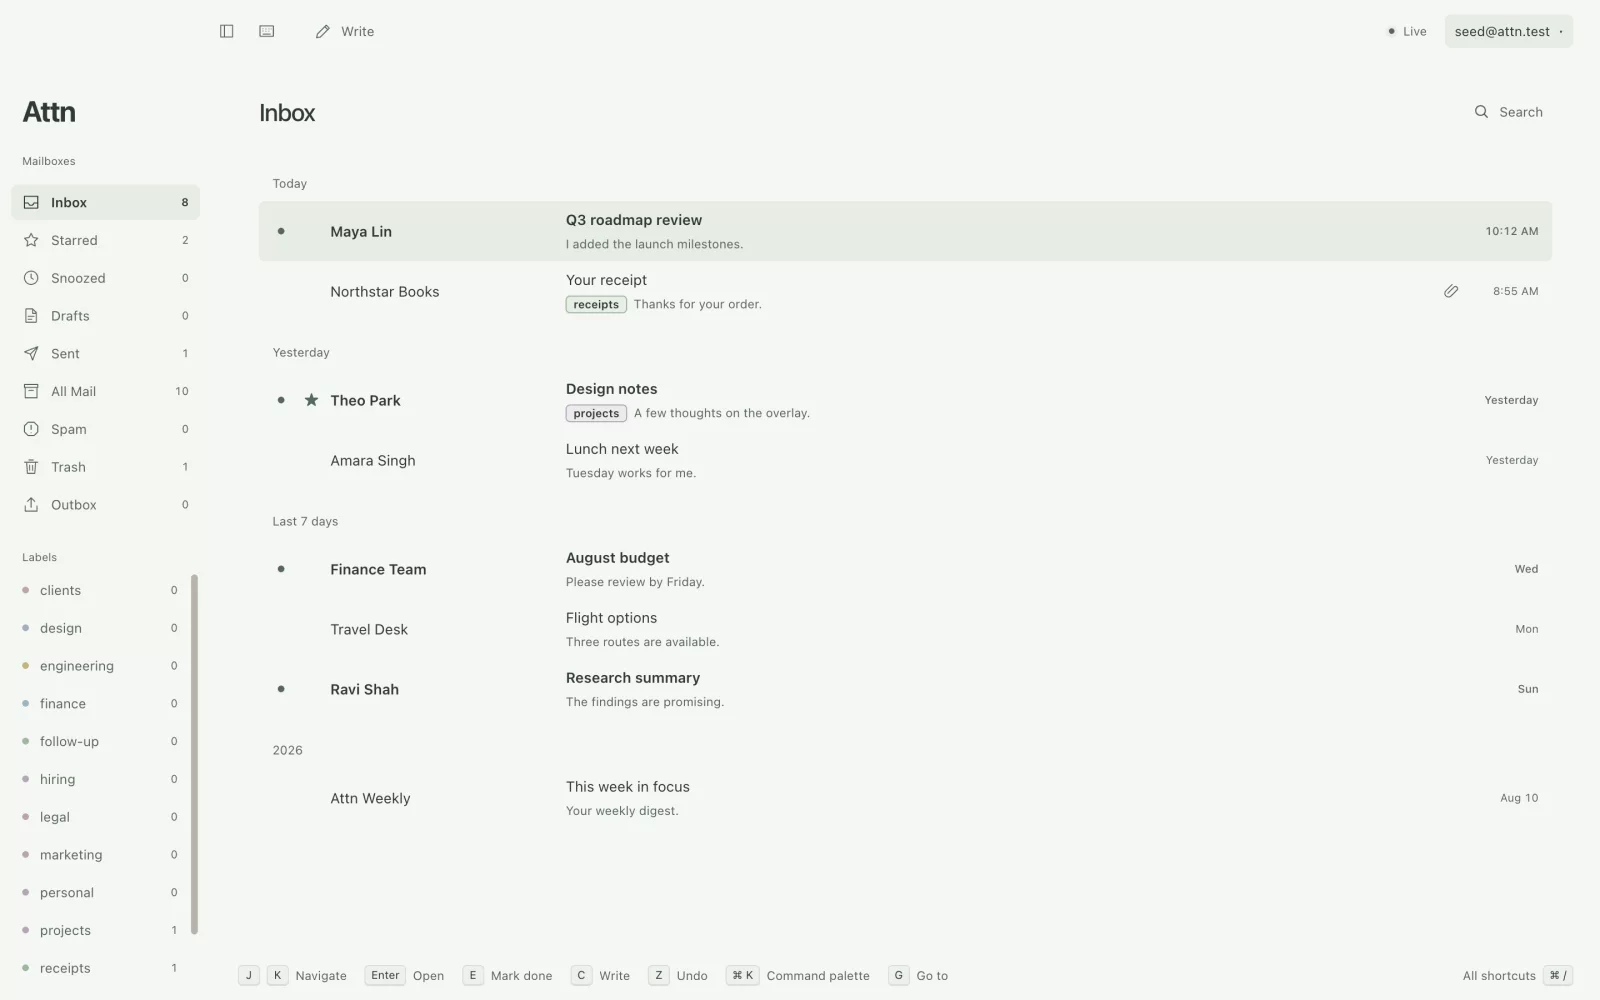Screen dimensions: 1600x1000
Task: Toggle unread dot on Ravi Shah message
Action: click(281, 689)
